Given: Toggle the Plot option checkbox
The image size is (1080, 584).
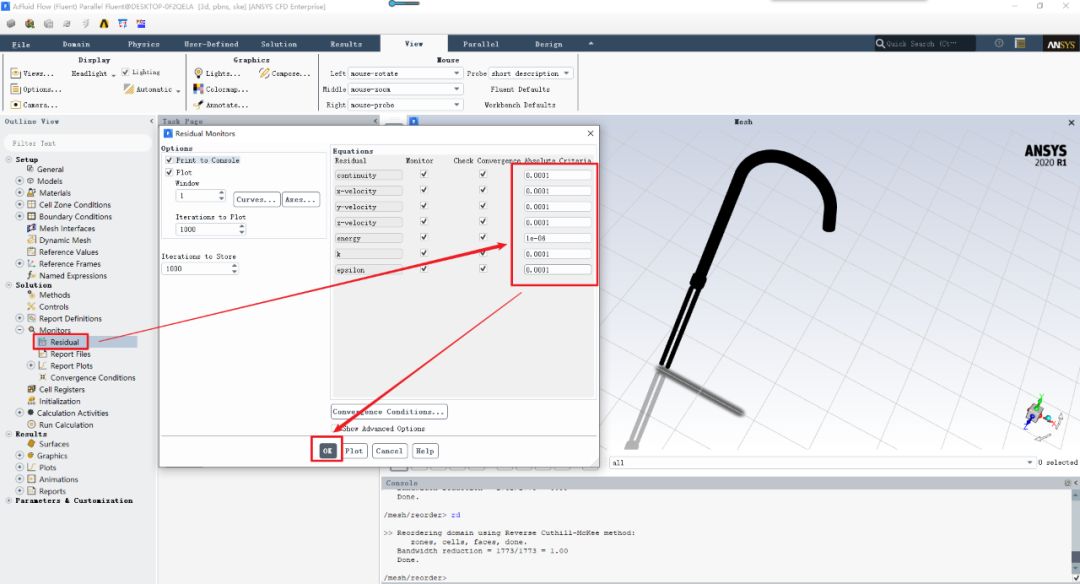Looking at the screenshot, I should pyautogui.click(x=169, y=172).
